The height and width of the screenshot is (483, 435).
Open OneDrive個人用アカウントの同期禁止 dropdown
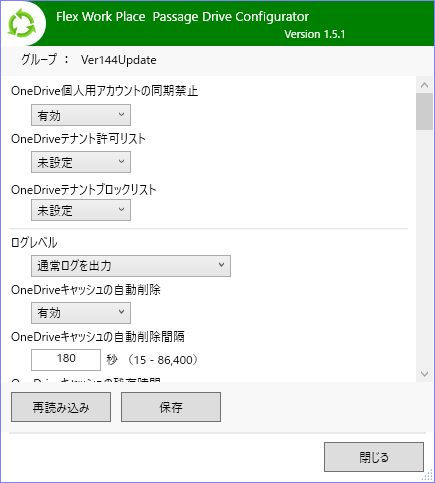pyautogui.click(x=81, y=115)
